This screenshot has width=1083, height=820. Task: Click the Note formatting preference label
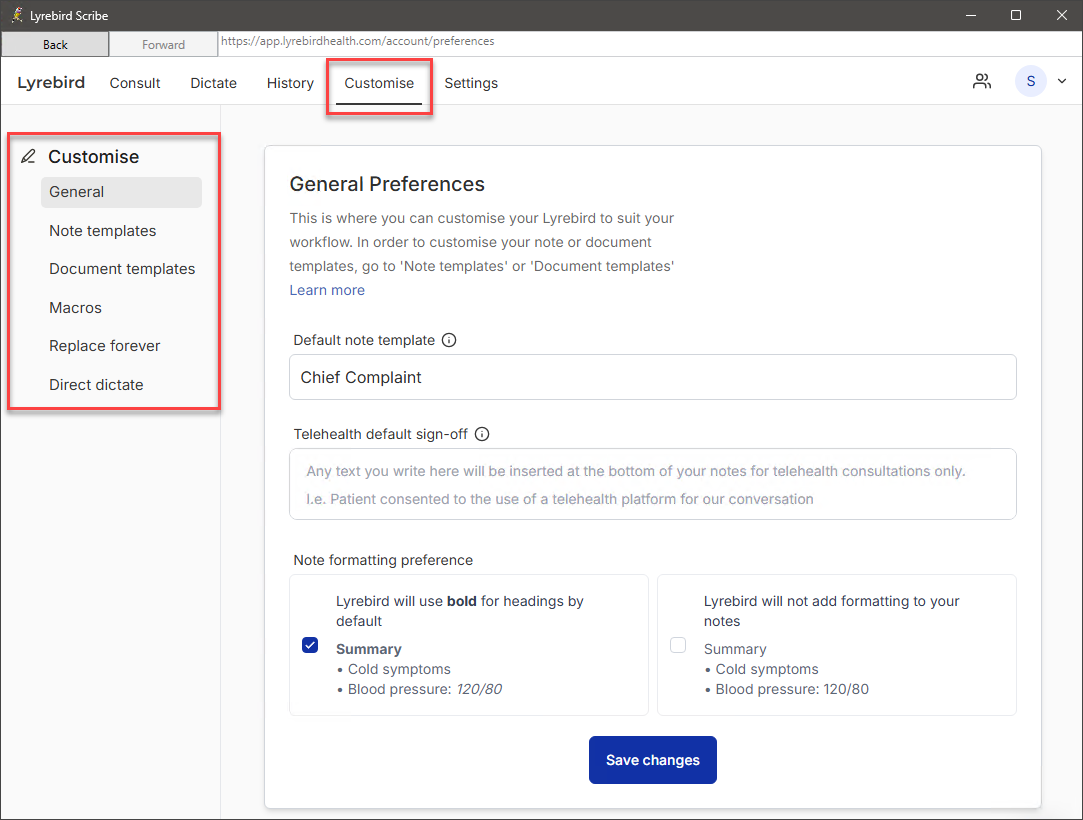(383, 560)
